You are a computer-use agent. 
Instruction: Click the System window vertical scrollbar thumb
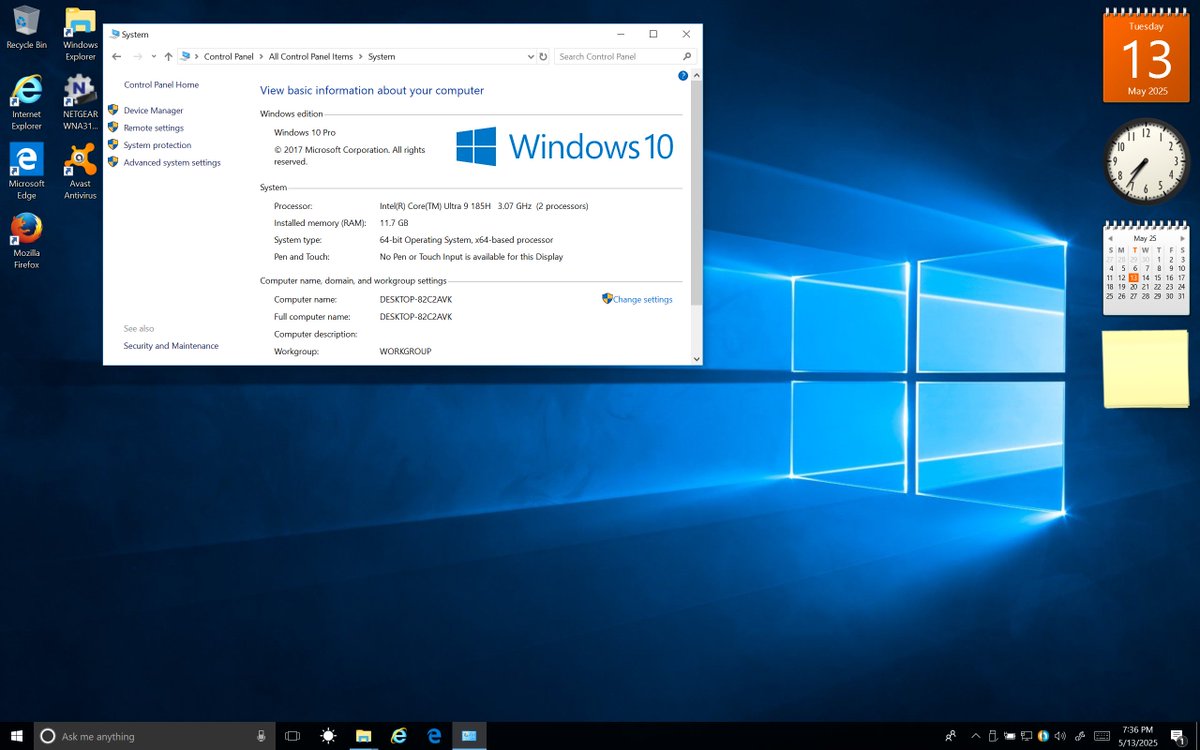(697, 193)
